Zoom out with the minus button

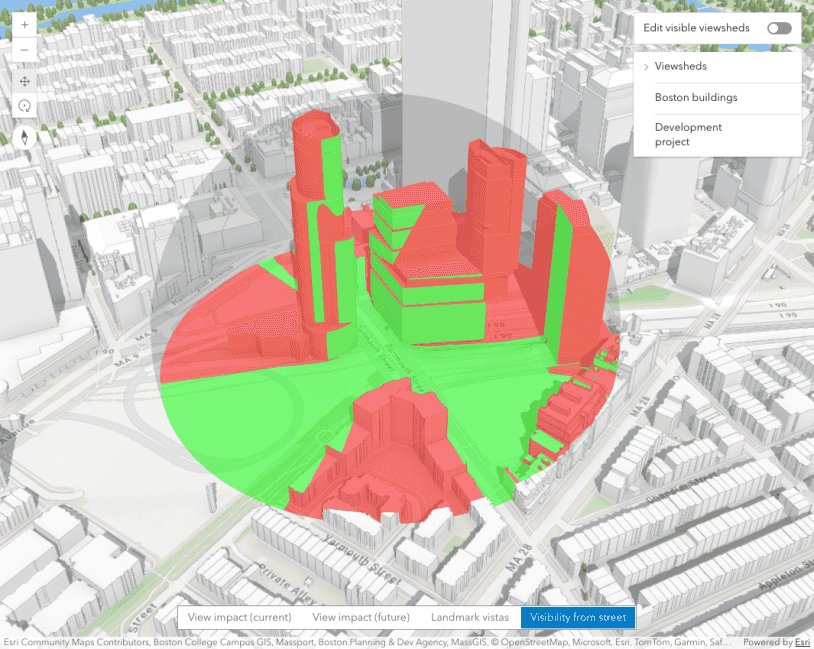[x=24, y=50]
